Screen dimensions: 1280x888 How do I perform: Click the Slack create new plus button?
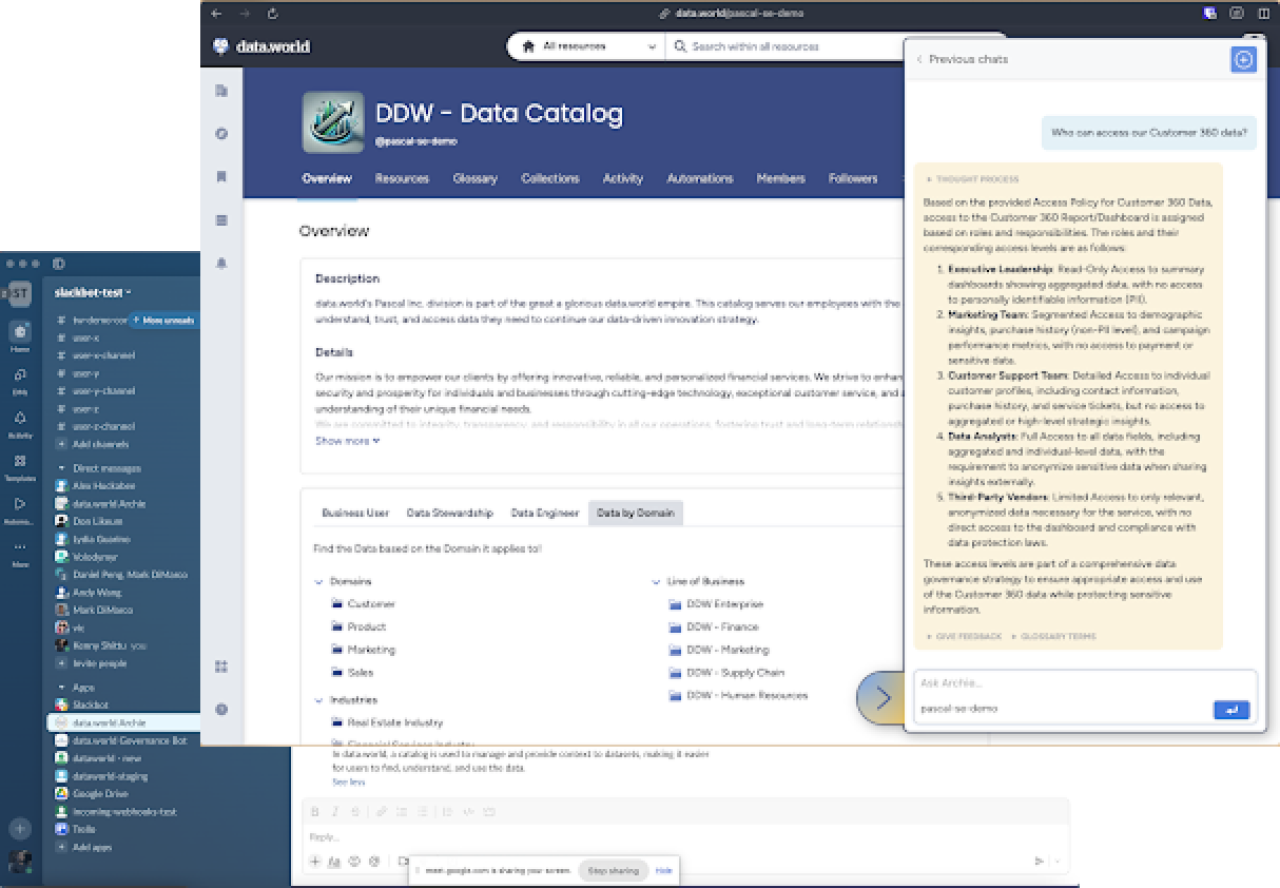click(x=20, y=828)
